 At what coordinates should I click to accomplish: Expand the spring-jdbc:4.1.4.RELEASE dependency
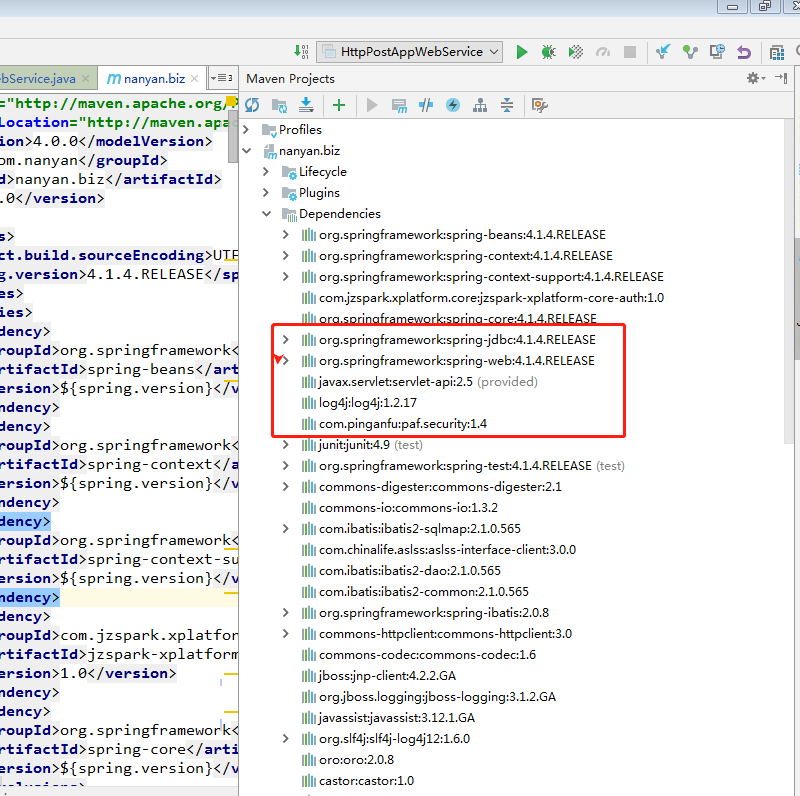[286, 340]
